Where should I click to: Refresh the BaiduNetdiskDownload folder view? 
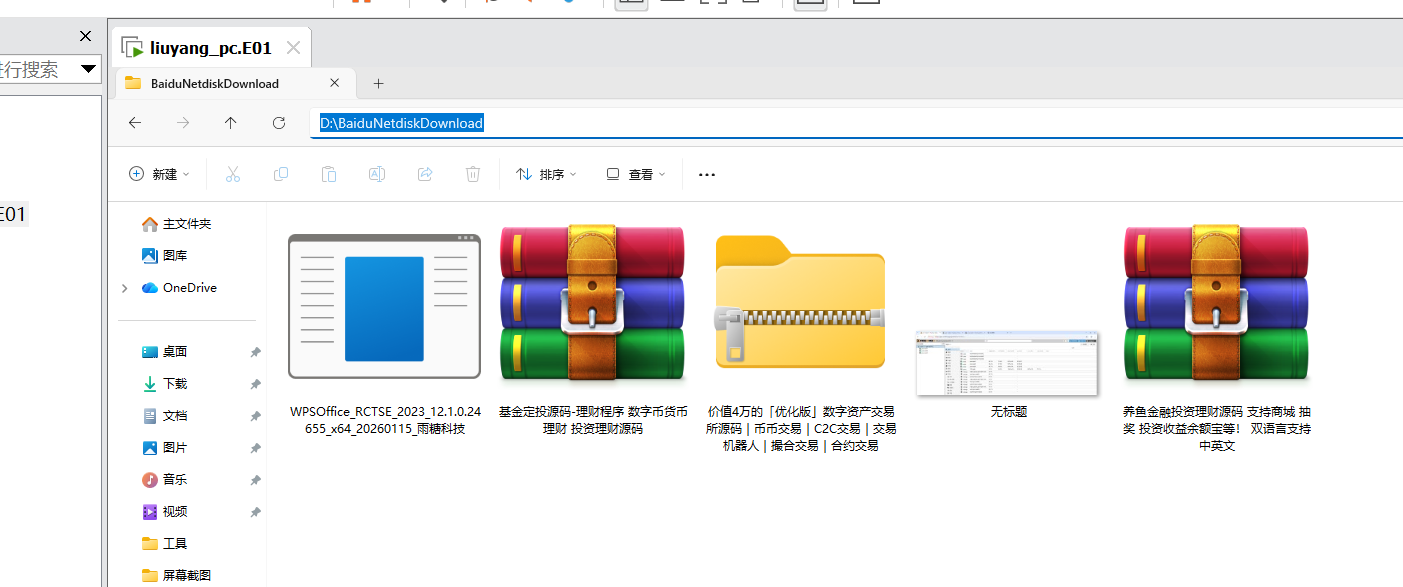coord(279,123)
